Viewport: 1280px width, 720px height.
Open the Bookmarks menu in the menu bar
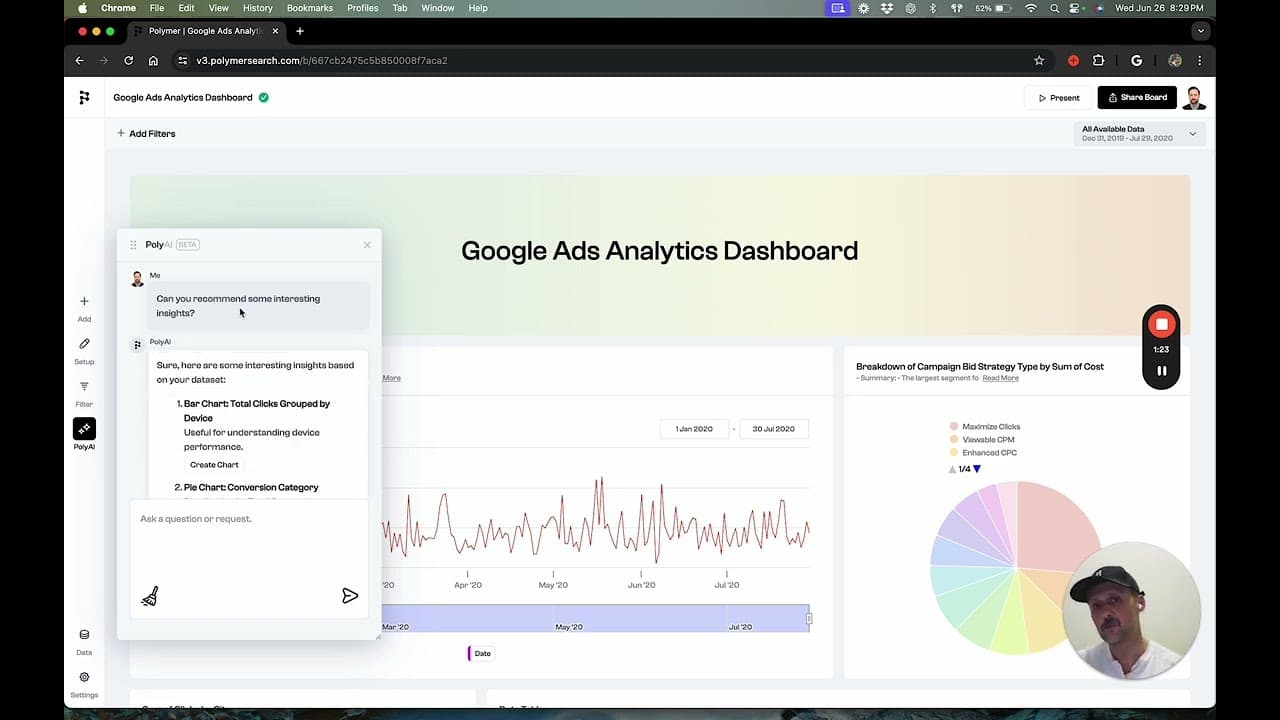point(309,8)
